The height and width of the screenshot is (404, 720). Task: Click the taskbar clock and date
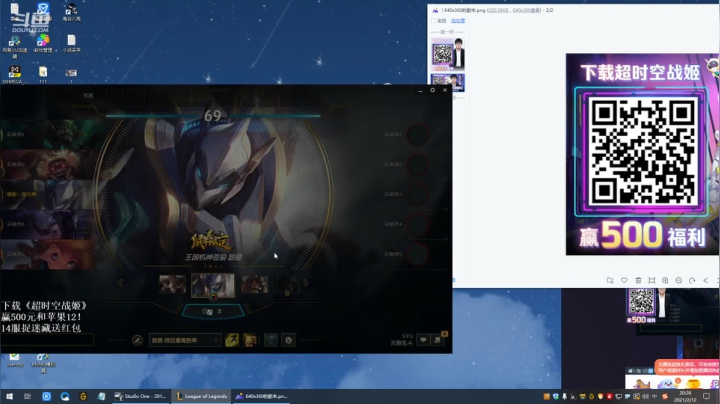click(685, 396)
